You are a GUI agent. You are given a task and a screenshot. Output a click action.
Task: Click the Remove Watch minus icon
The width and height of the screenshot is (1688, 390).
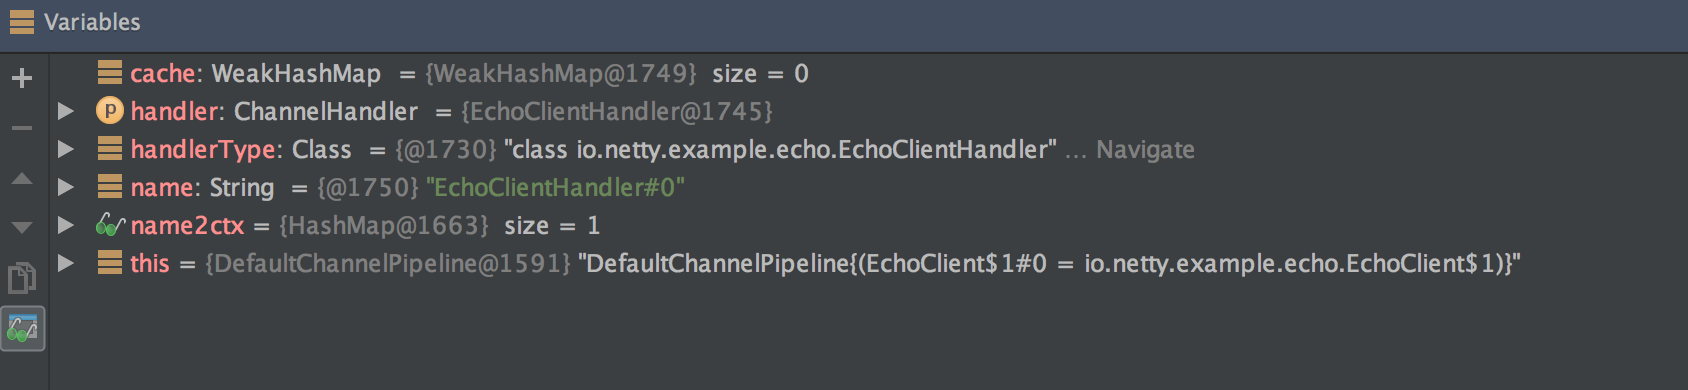(x=22, y=128)
